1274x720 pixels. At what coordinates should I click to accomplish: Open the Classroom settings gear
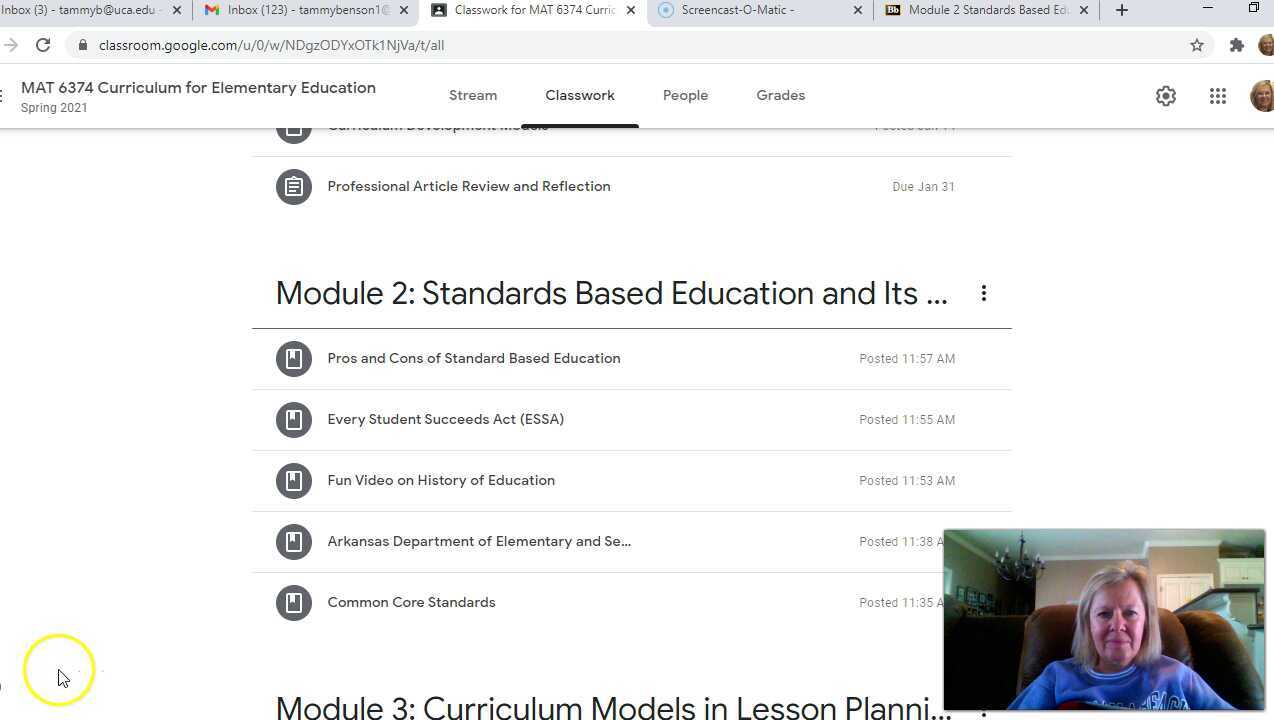point(1165,95)
